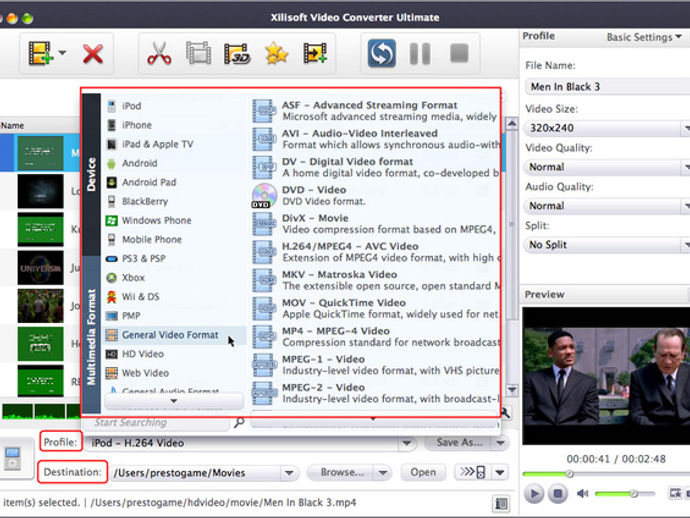This screenshot has height=518, width=690.
Task: Click the Add Output Profile icon
Action: (x=315, y=53)
